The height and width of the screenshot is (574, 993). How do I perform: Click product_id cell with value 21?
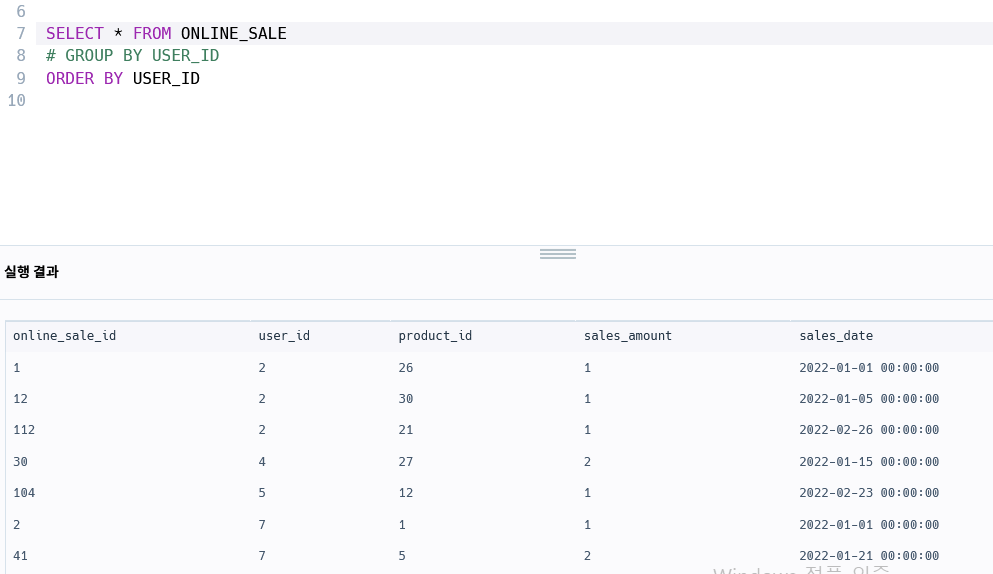[406, 430]
